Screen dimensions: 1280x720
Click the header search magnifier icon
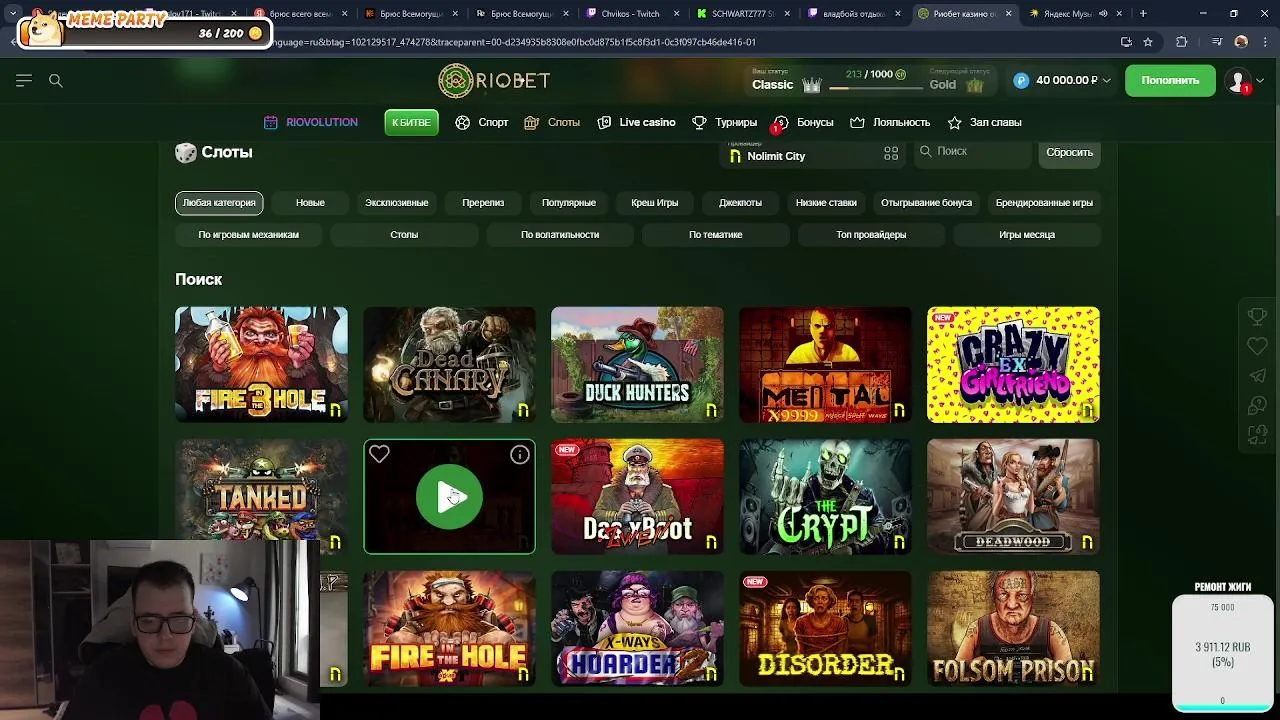[56, 80]
